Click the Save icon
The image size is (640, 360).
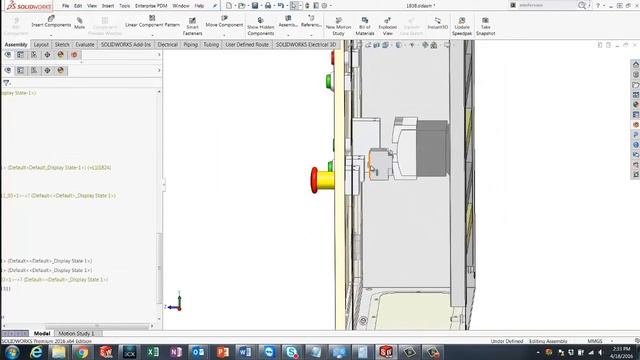(255, 6)
